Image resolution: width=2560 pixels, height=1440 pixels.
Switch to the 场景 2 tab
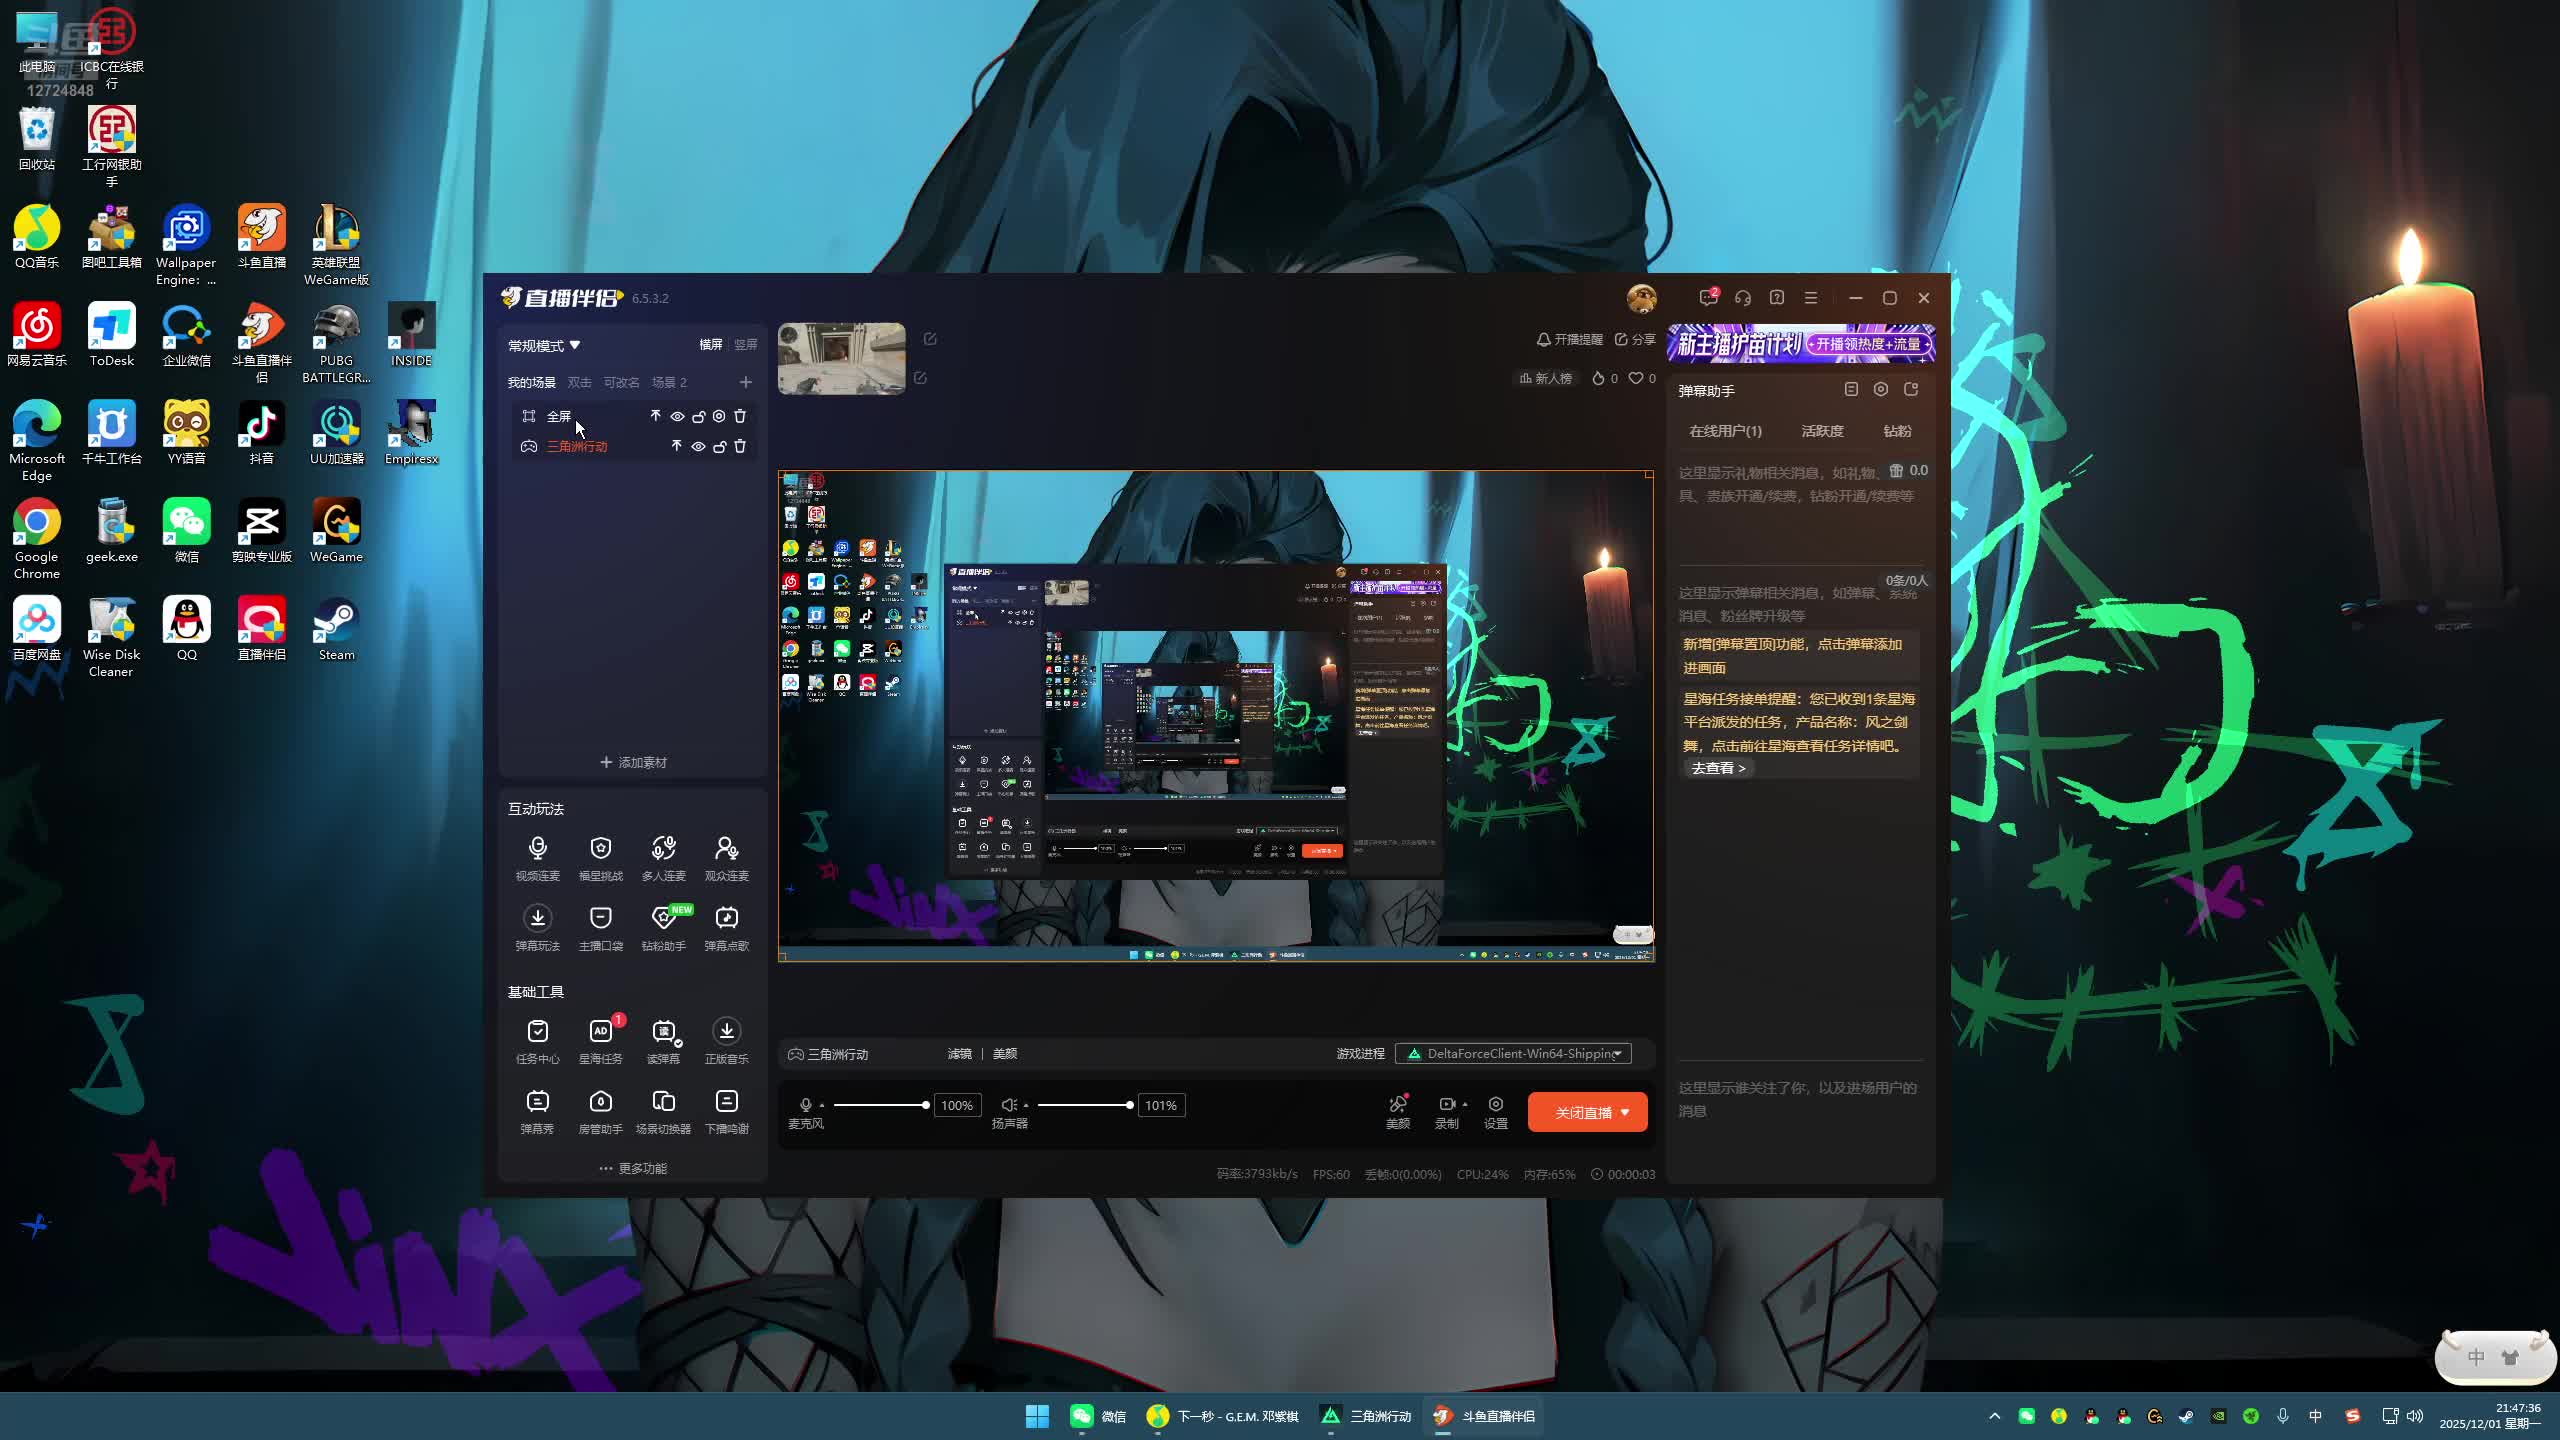coord(669,382)
